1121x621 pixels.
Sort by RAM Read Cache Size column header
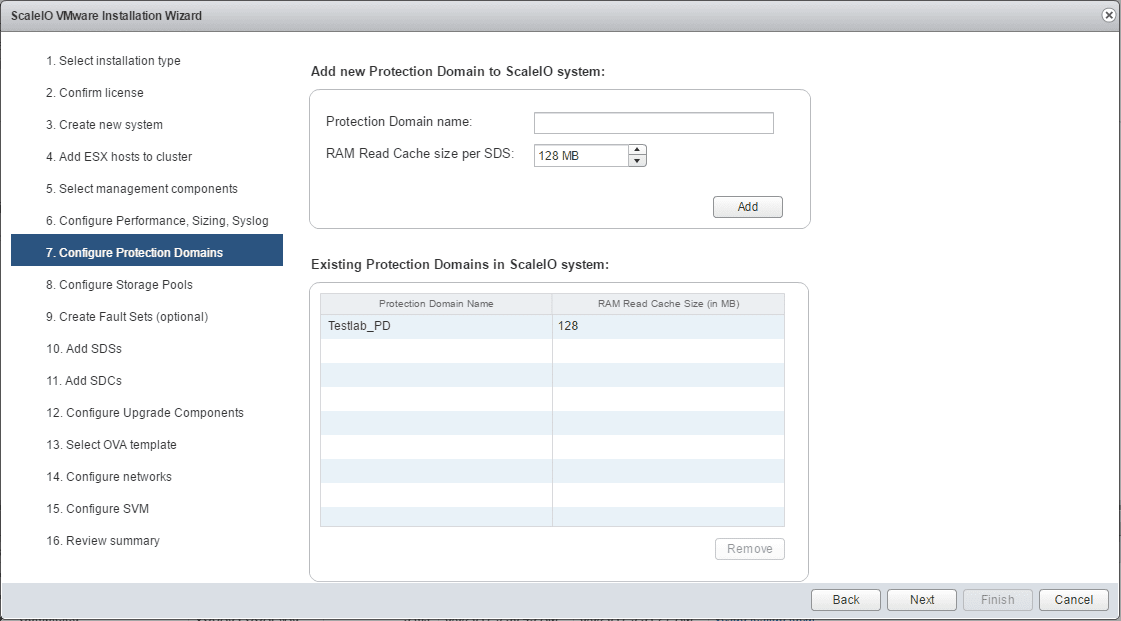(x=668, y=304)
